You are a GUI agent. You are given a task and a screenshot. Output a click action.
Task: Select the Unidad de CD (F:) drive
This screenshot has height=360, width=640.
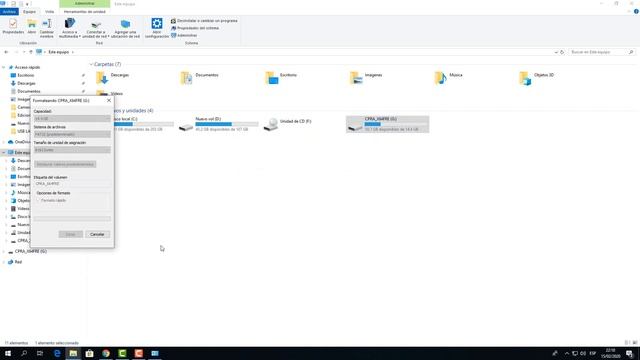click(x=287, y=124)
